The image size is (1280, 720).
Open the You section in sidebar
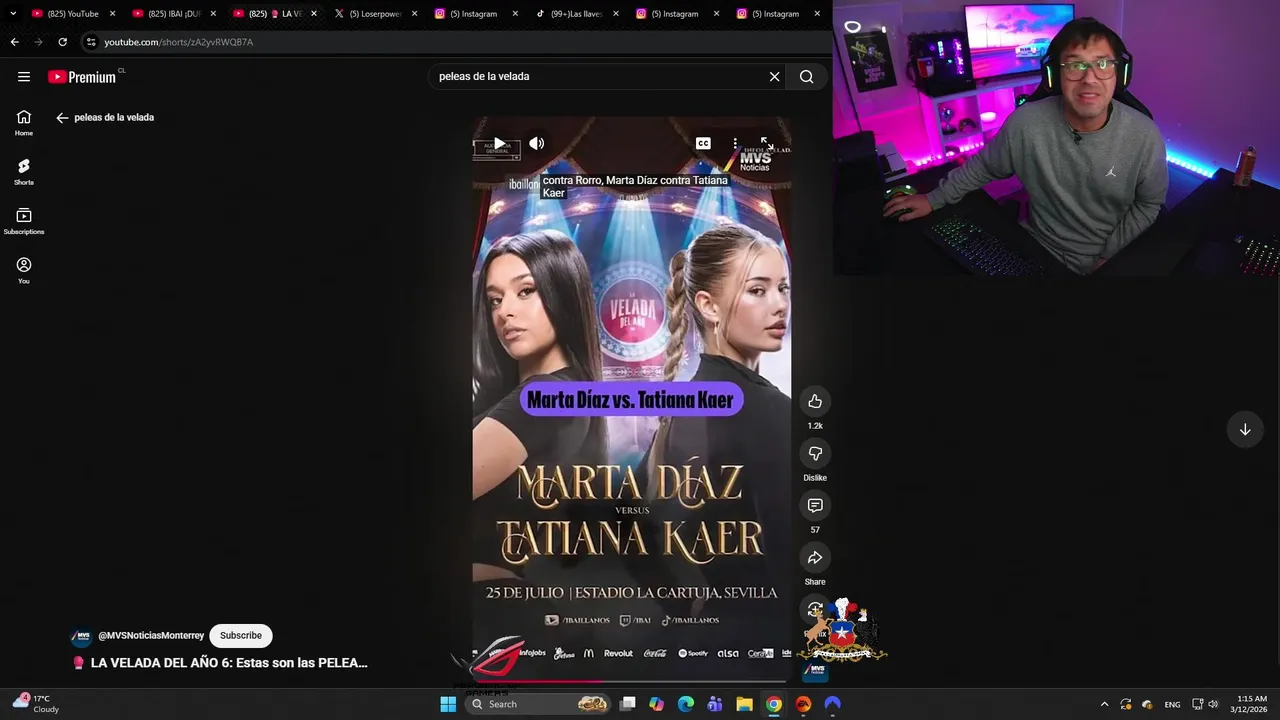click(24, 270)
